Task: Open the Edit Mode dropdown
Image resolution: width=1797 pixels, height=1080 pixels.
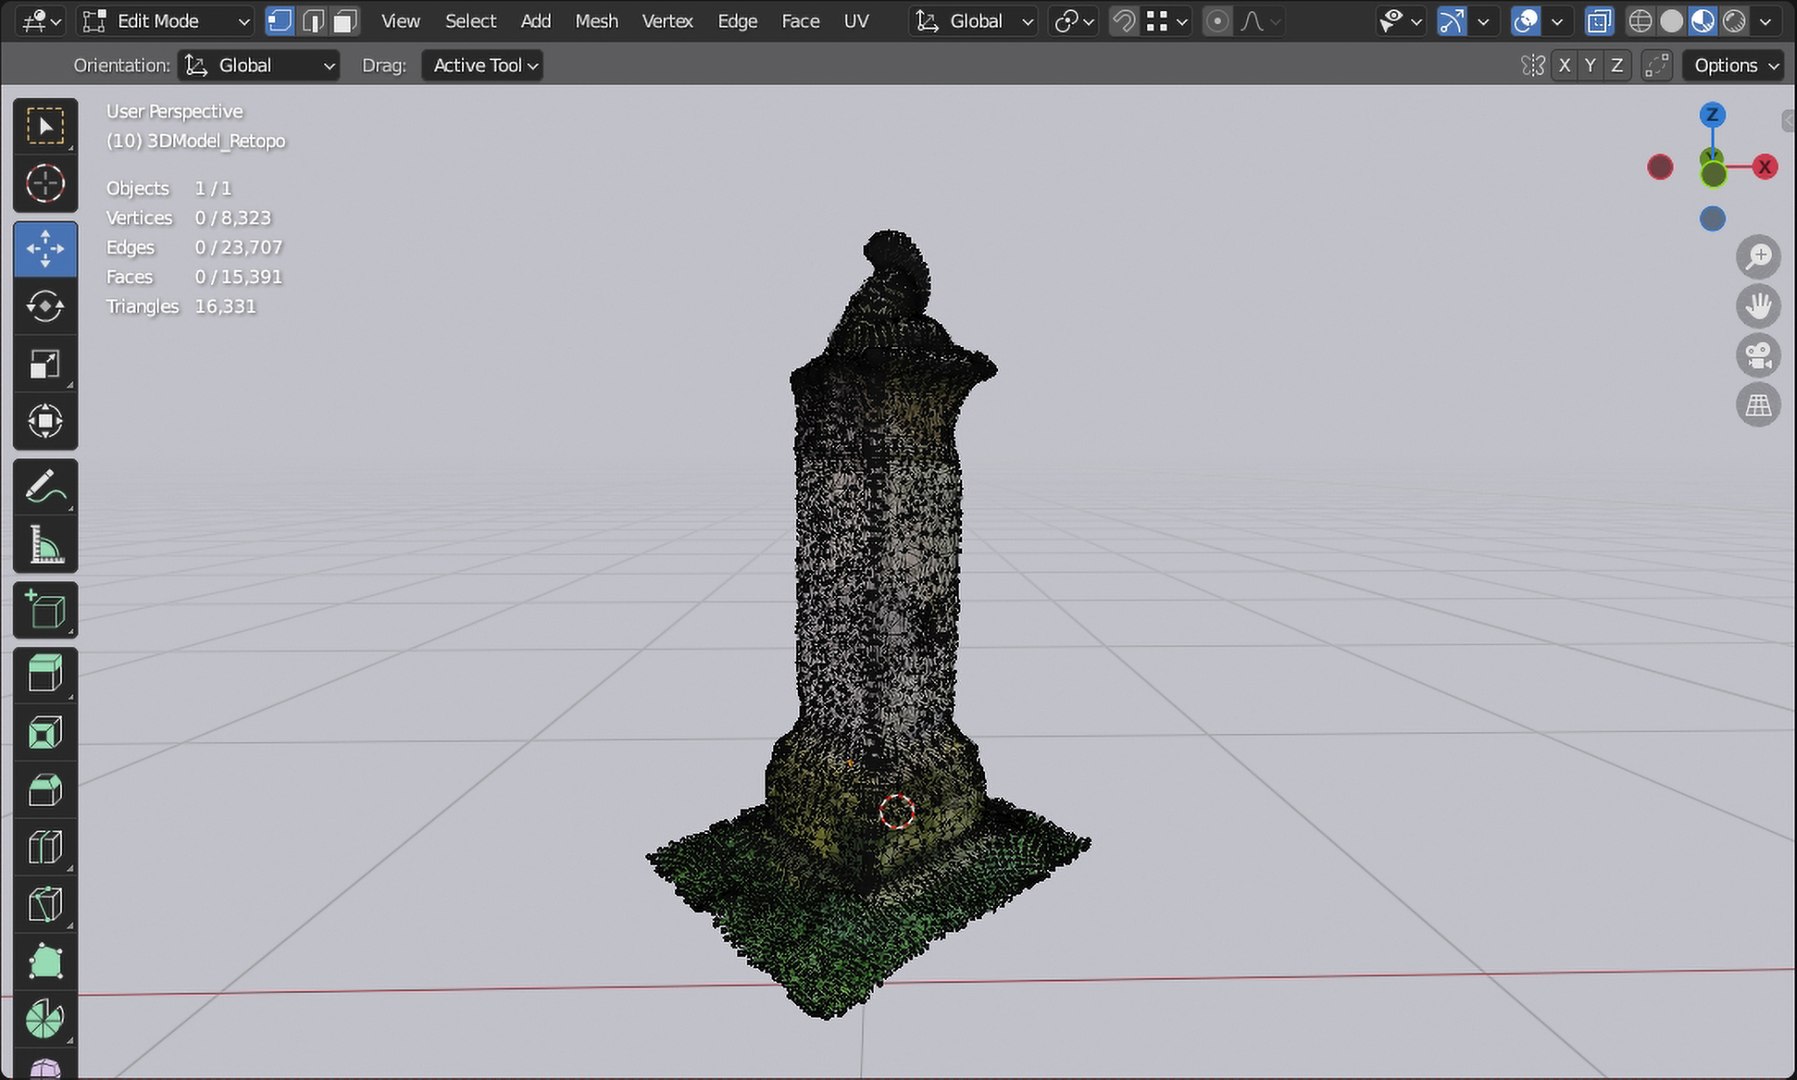Action: point(165,21)
